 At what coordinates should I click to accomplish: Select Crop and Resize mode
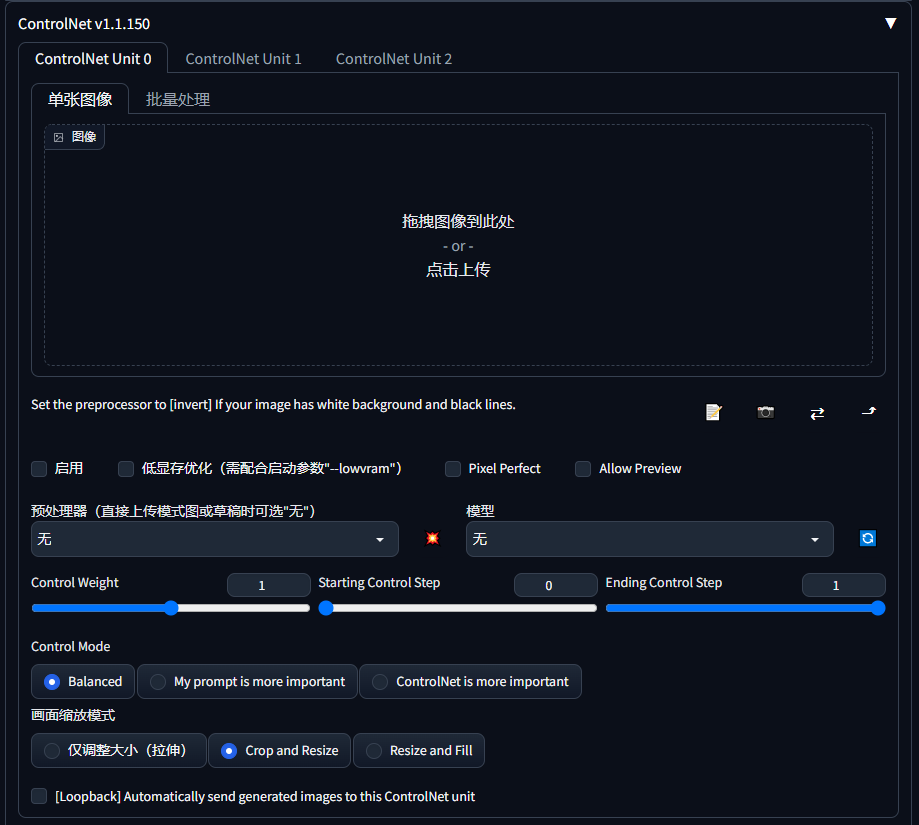(x=280, y=751)
